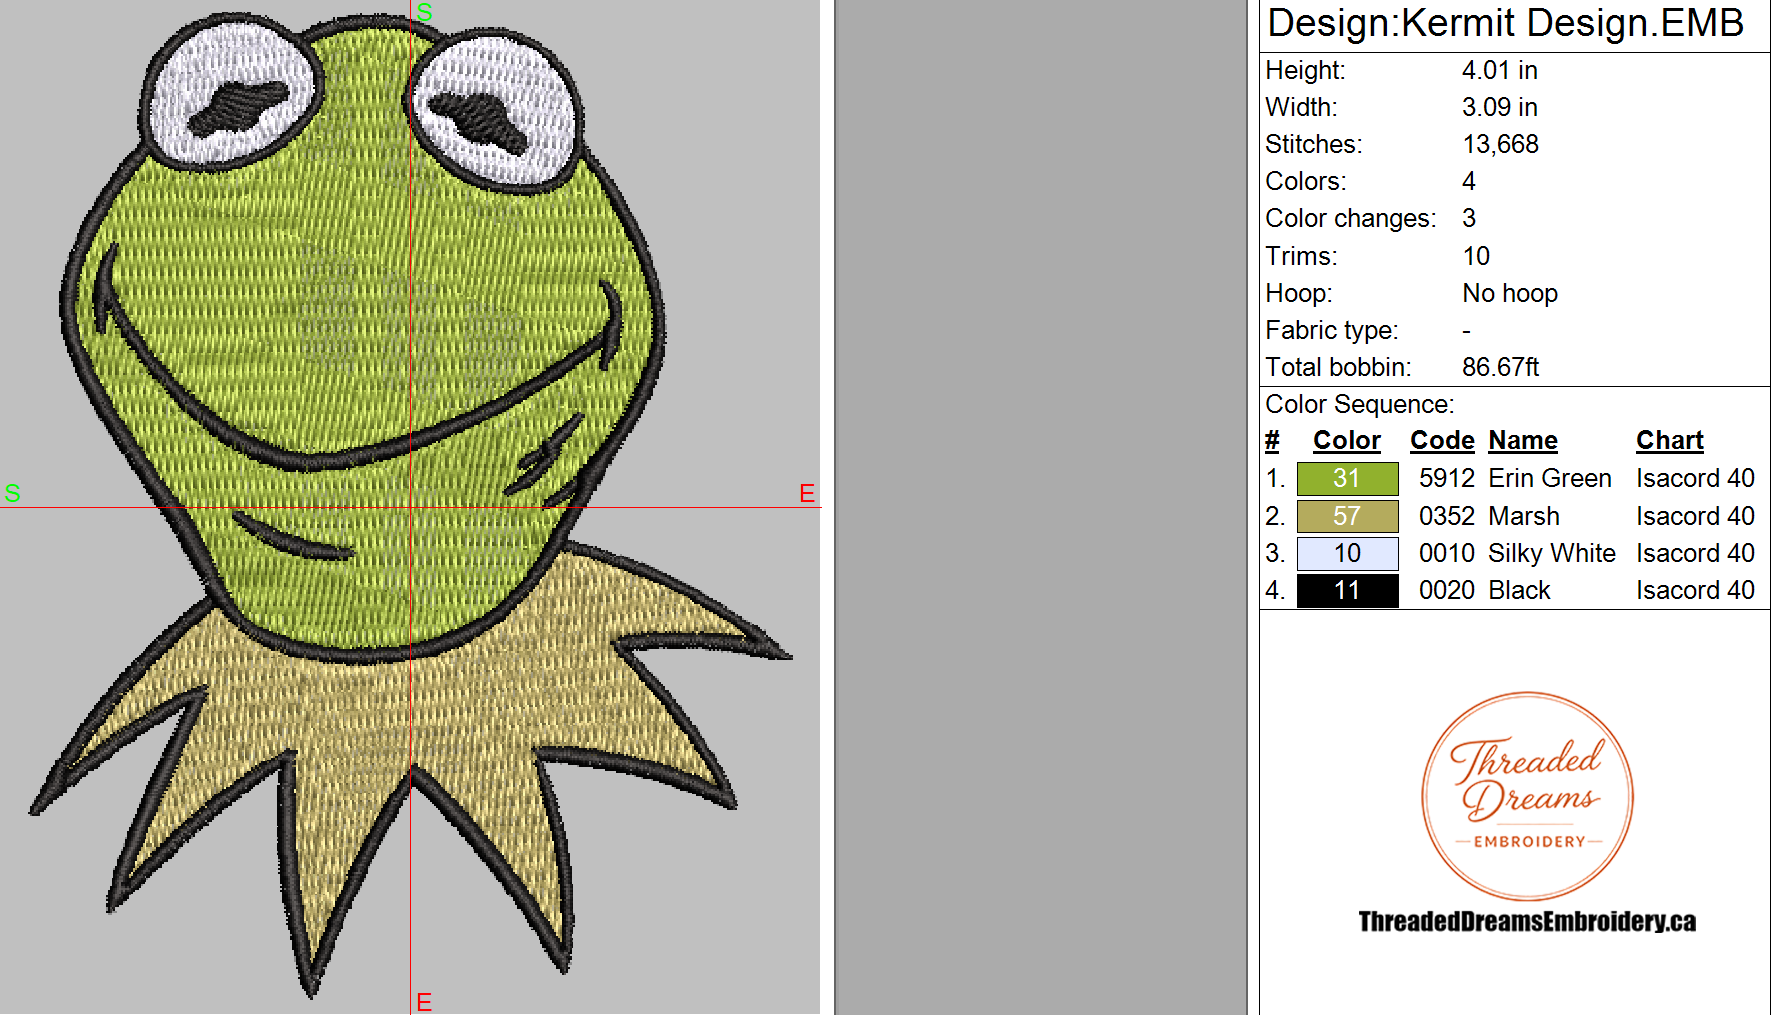Screen dimensions: 1771x1015
Task: Select the Color column header
Action: [x=1346, y=440]
